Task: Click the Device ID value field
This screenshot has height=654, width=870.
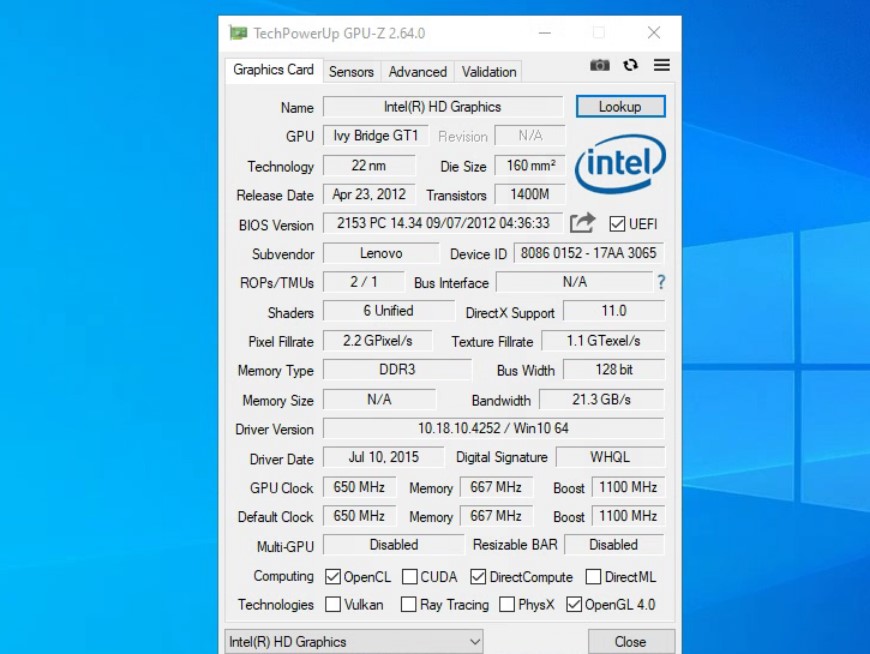Action: point(588,253)
